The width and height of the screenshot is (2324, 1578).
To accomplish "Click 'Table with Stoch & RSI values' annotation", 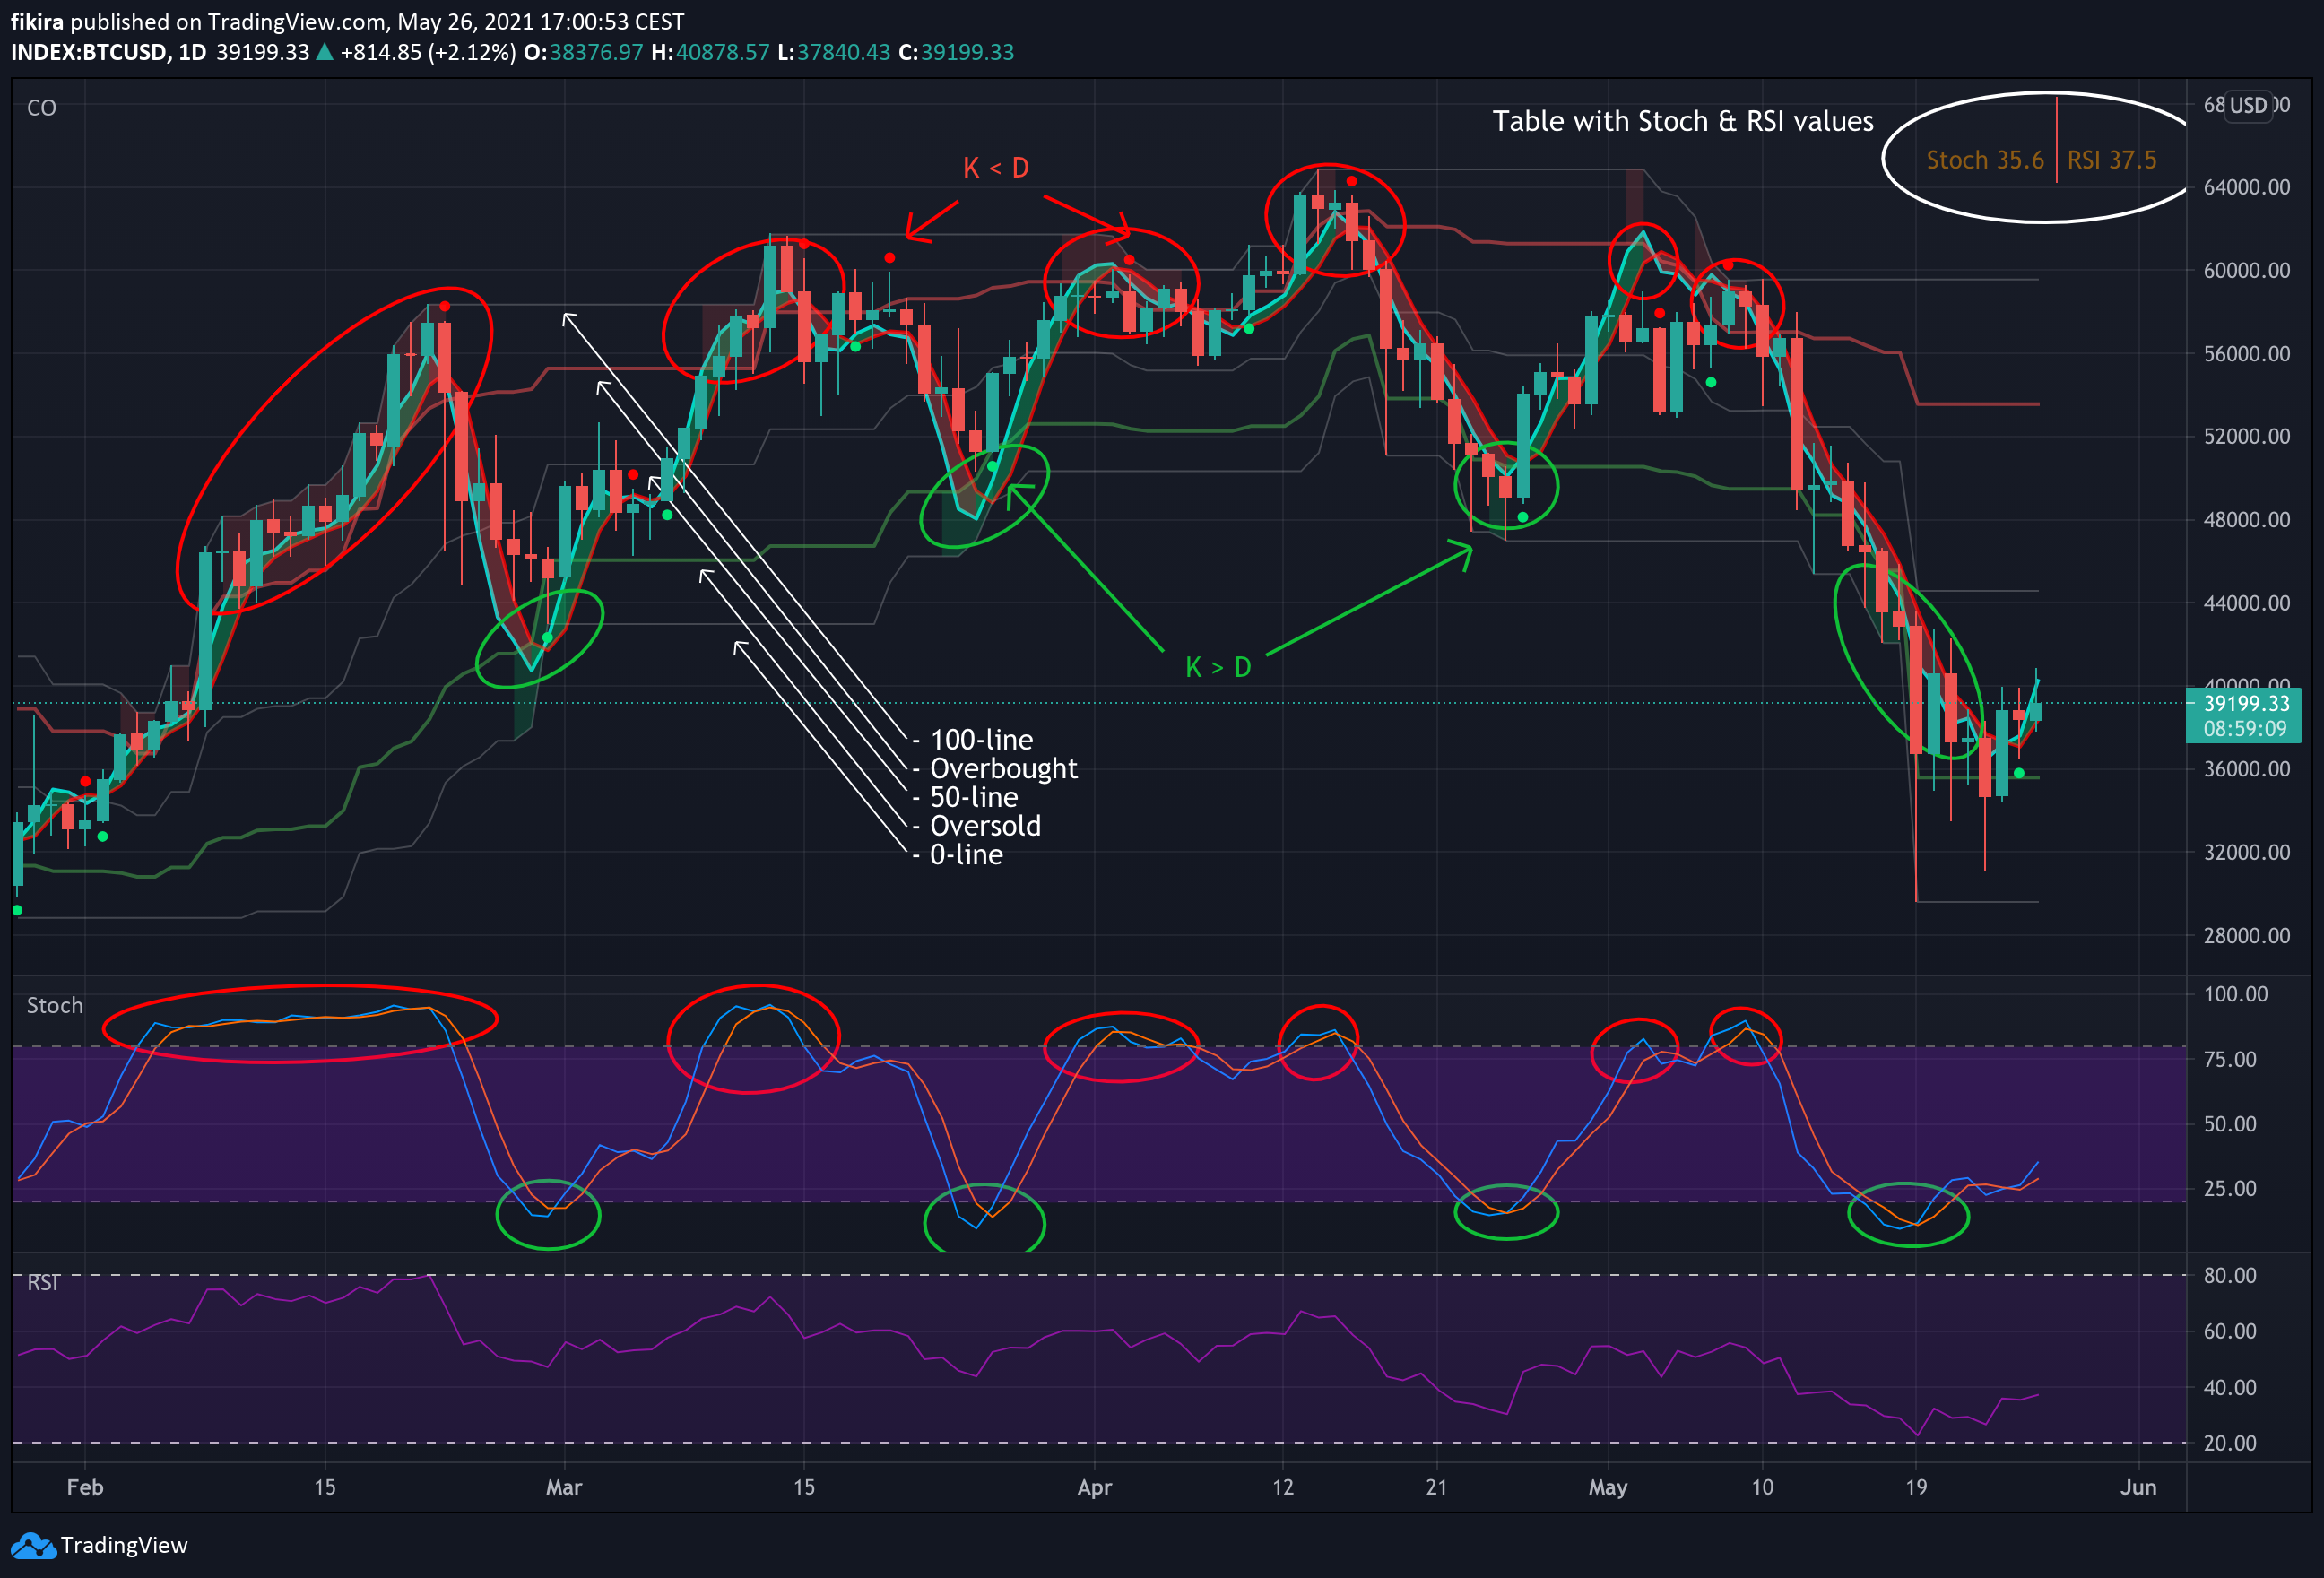I will (1683, 121).
